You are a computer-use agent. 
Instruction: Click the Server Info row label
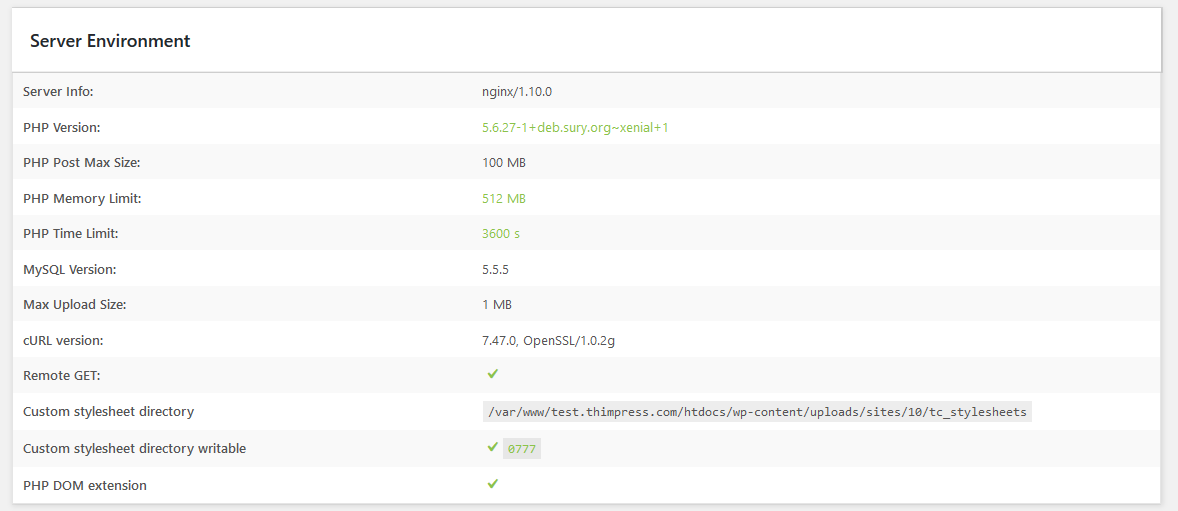click(x=58, y=92)
